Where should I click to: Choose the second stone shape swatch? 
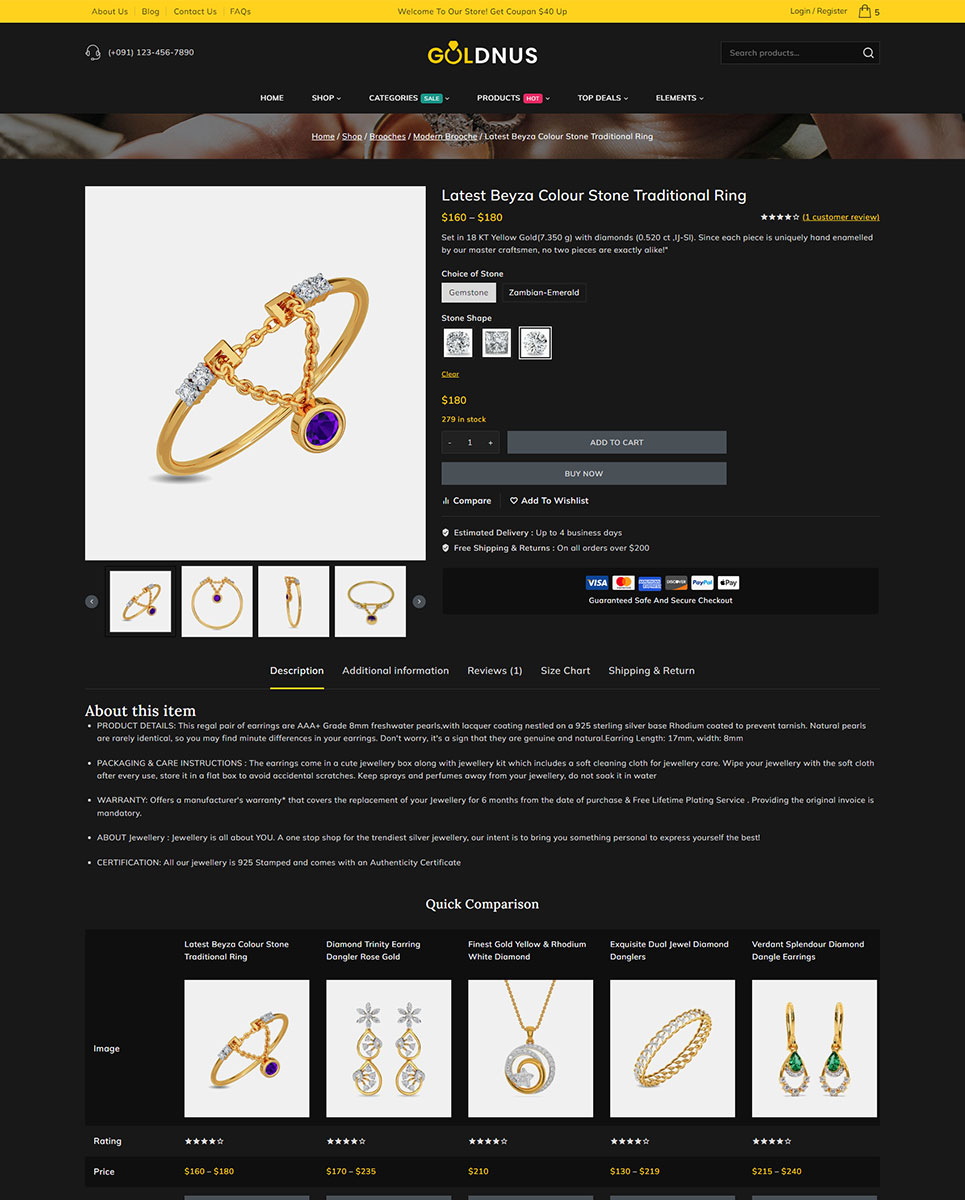pos(497,343)
